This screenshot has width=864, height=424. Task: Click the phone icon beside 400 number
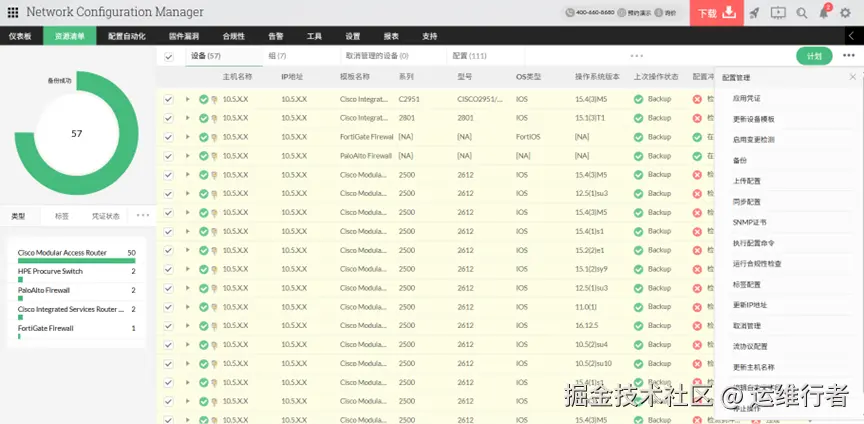(x=570, y=13)
